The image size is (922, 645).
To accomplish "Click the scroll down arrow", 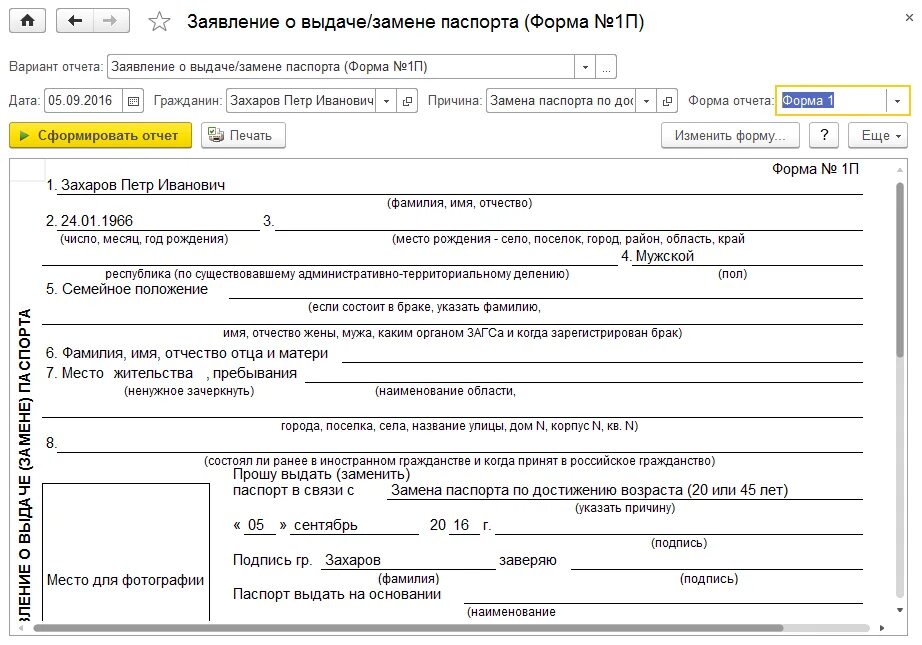I will click(900, 610).
